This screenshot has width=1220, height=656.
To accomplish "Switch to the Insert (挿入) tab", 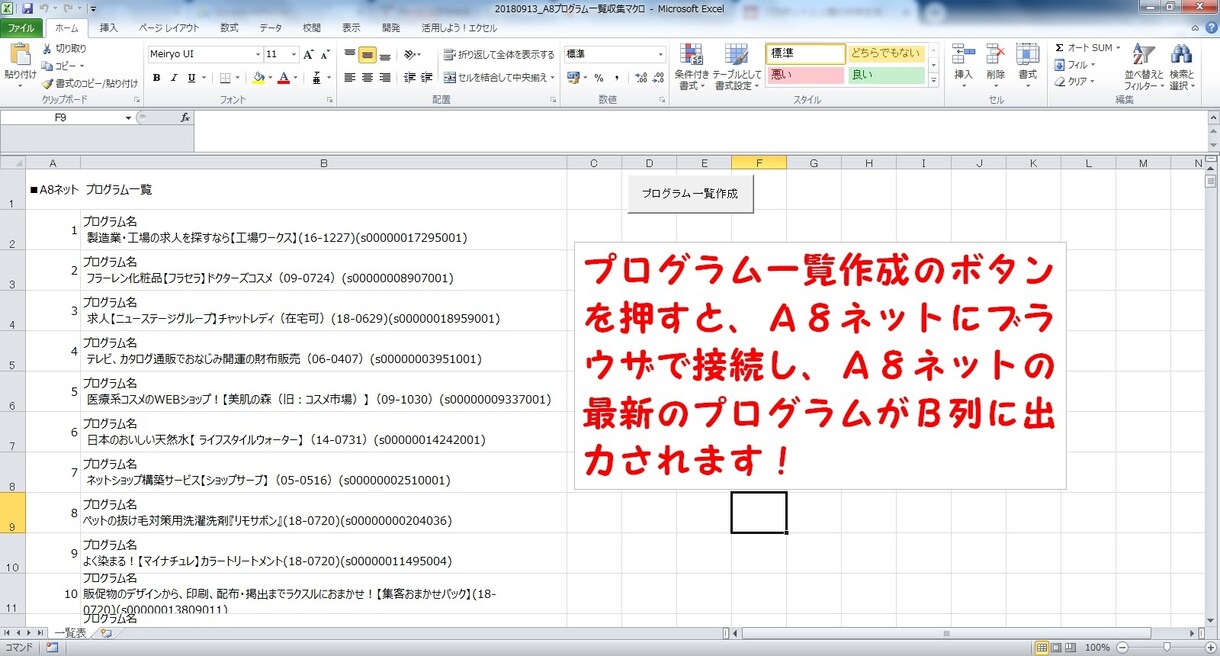I will [109, 28].
